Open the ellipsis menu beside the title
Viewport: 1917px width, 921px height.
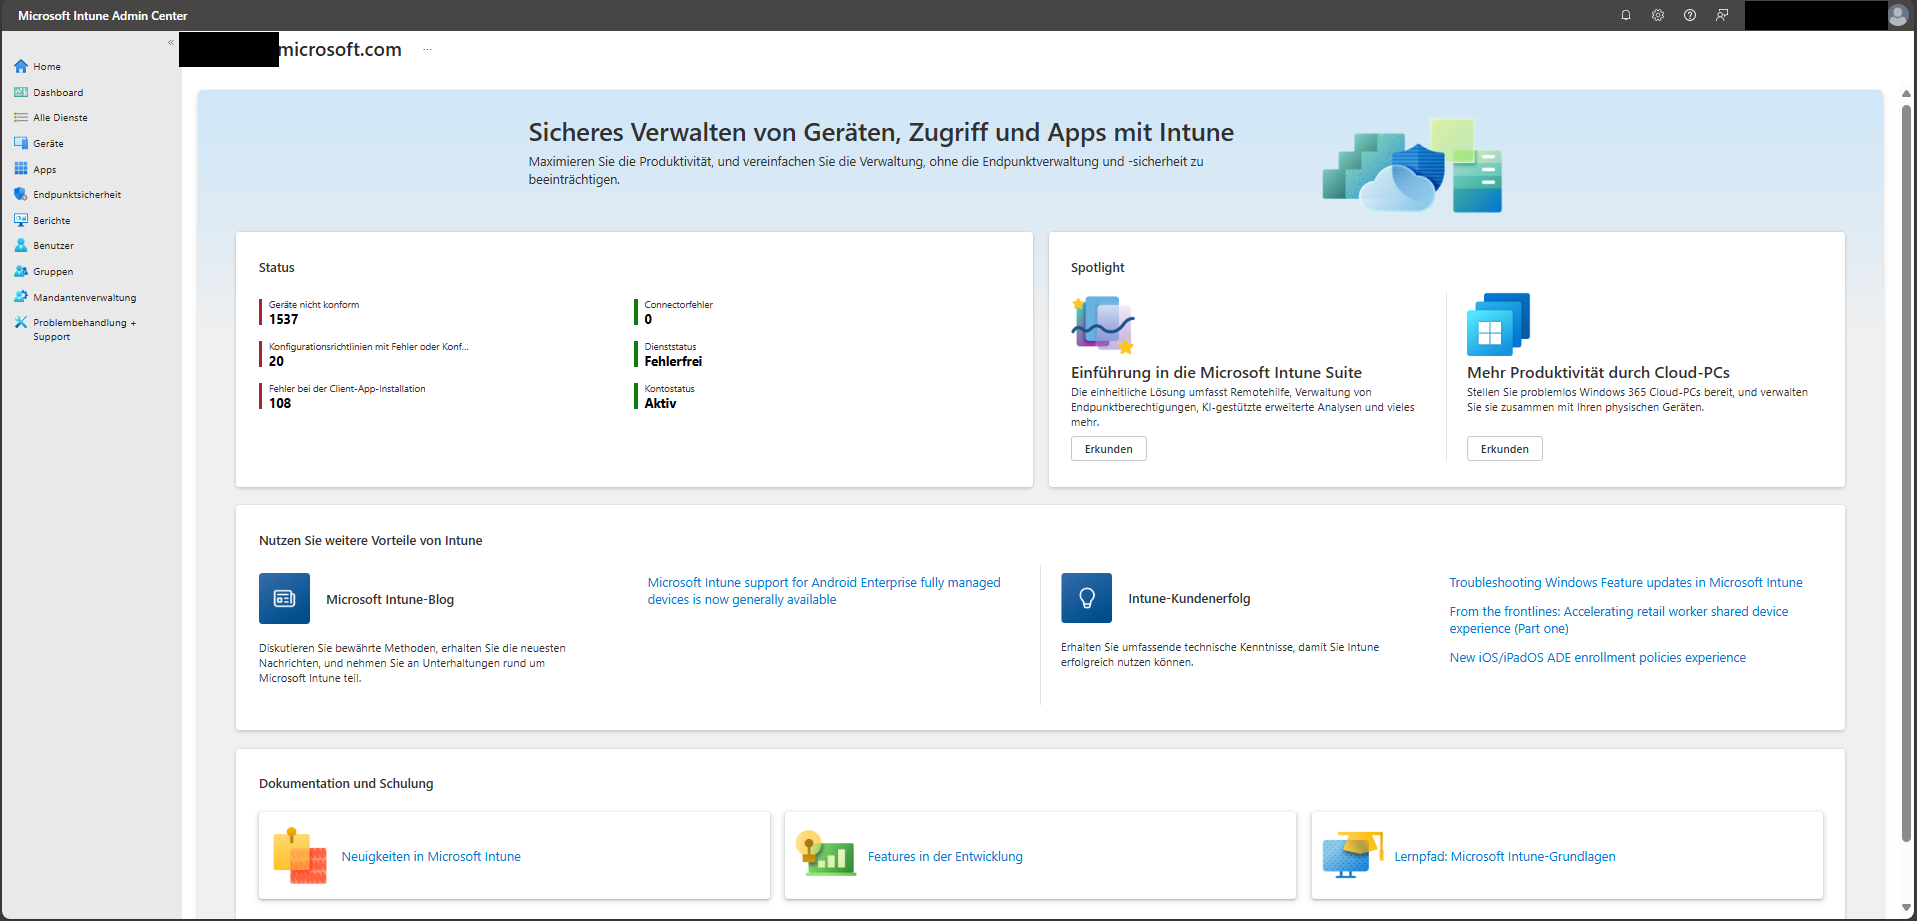tap(427, 50)
